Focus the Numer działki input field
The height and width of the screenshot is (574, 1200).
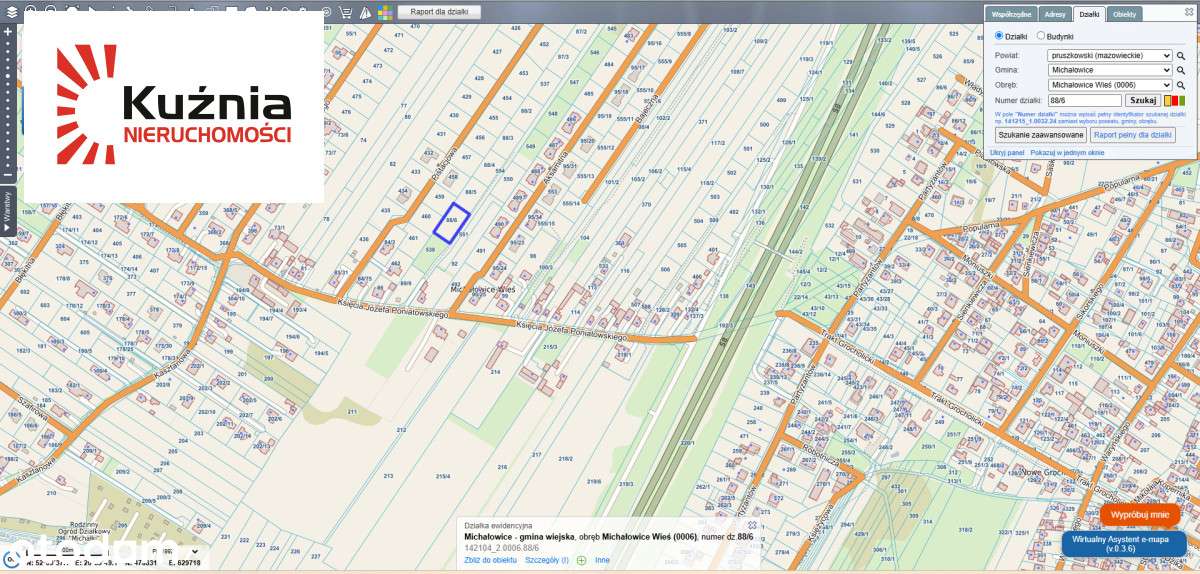pyautogui.click(x=1085, y=100)
